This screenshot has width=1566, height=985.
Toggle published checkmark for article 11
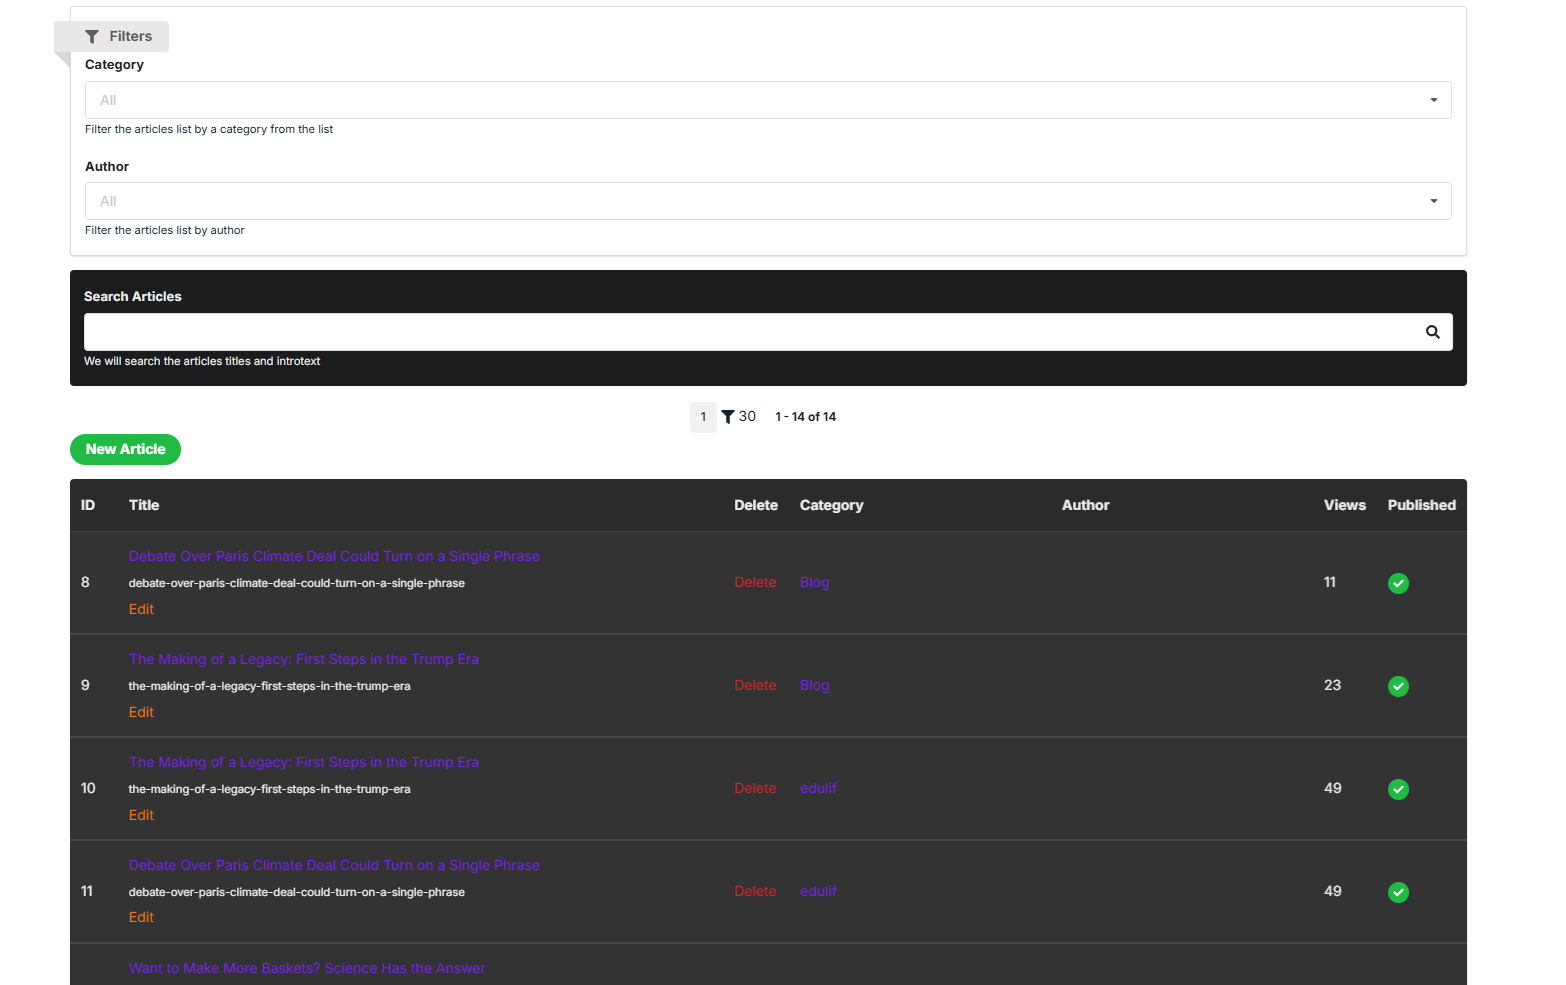click(x=1398, y=892)
